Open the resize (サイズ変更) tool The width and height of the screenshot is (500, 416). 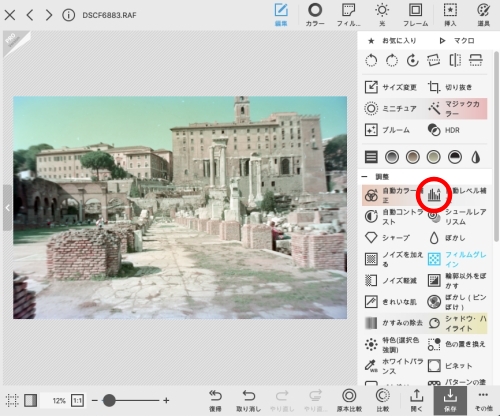(x=391, y=87)
